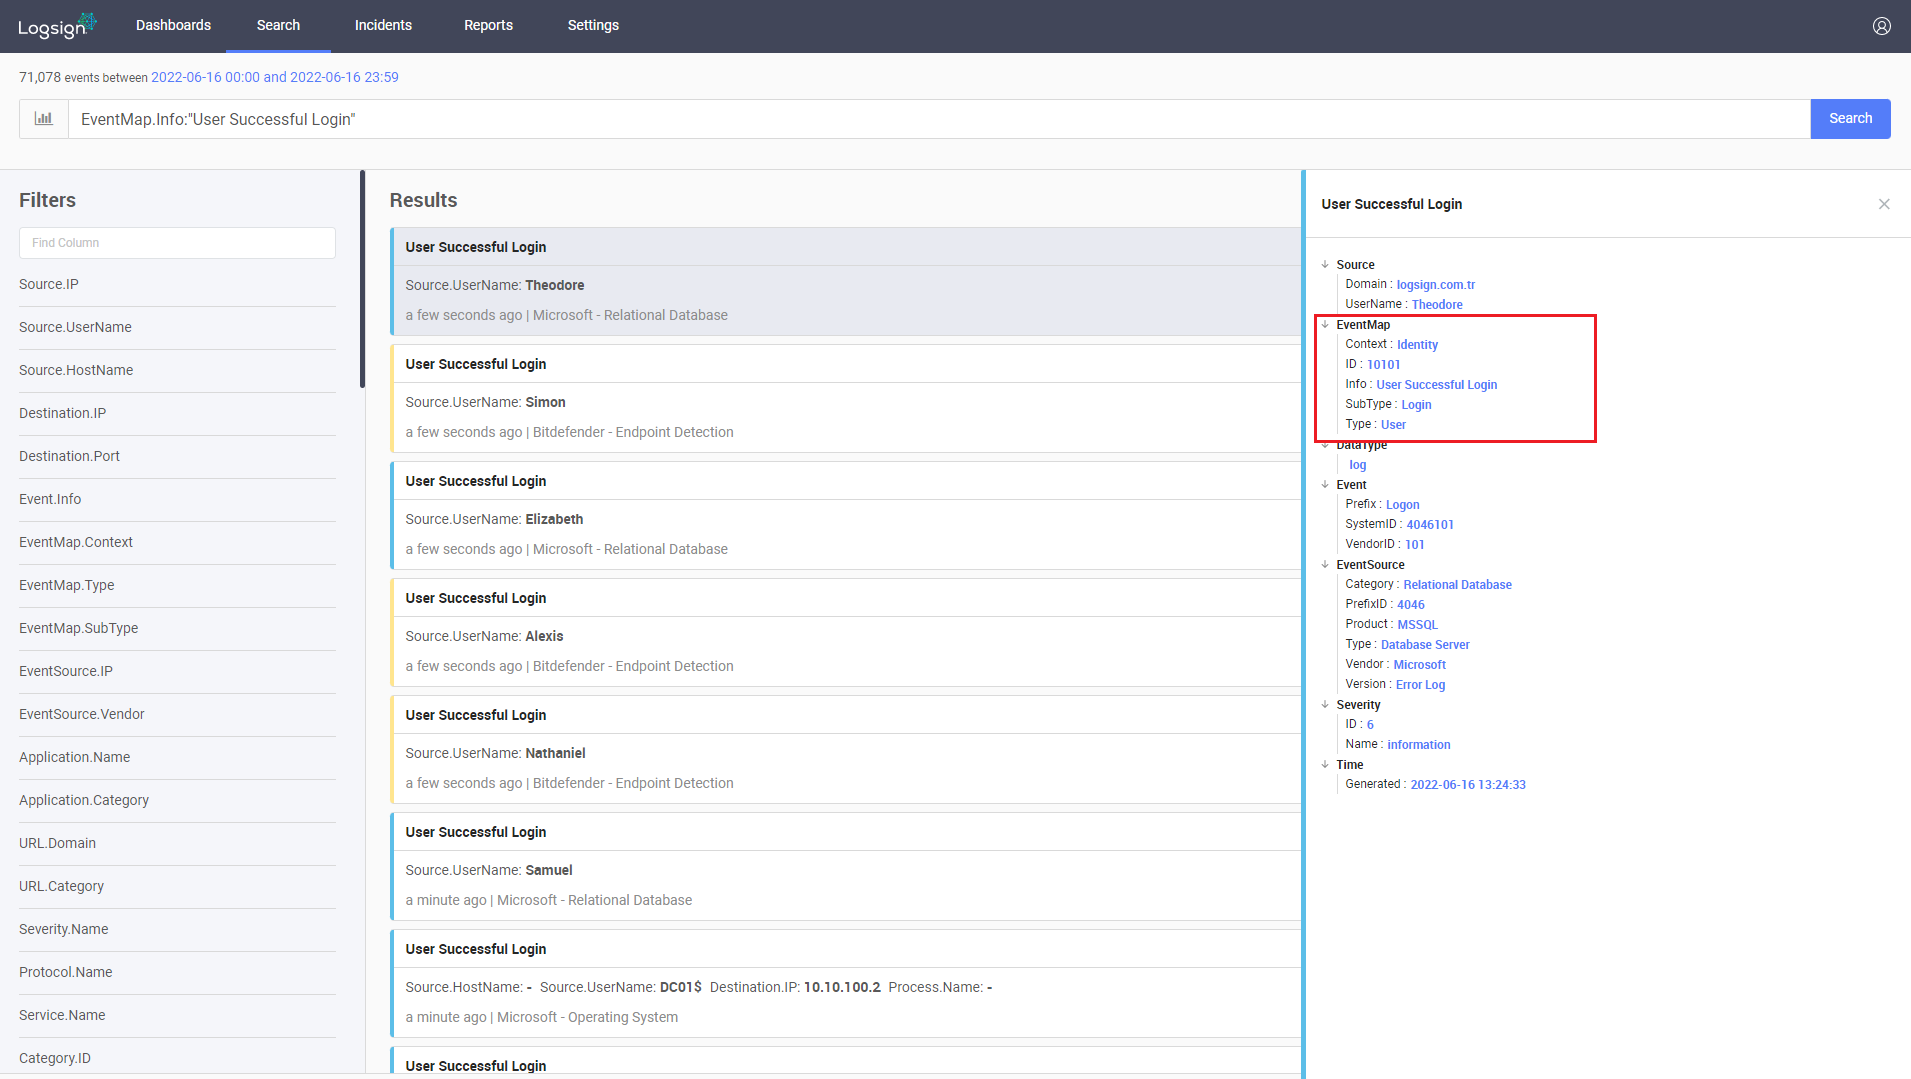1911x1079 pixels.
Task: Close the User Successful Login details panel
Action: pos(1883,204)
